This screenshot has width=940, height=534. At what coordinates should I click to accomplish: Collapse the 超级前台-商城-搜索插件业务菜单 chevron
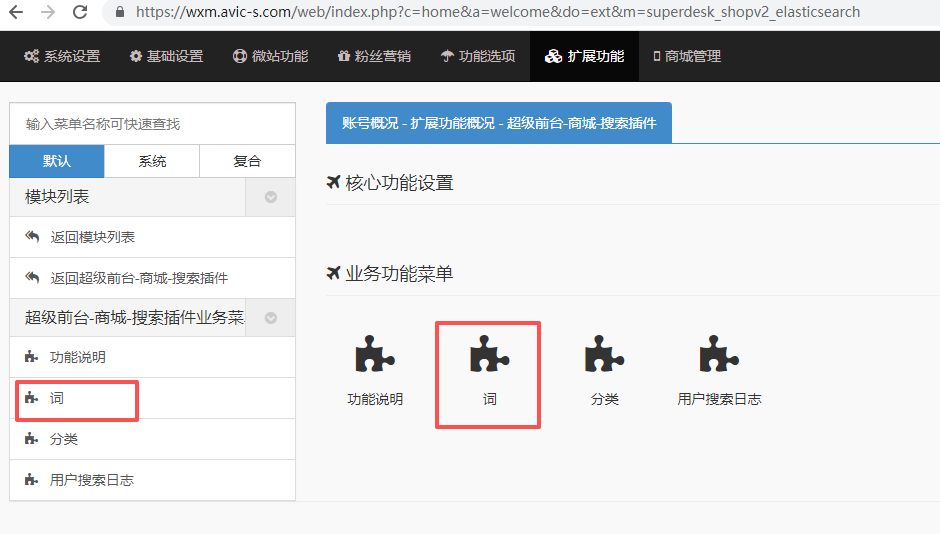(x=270, y=318)
